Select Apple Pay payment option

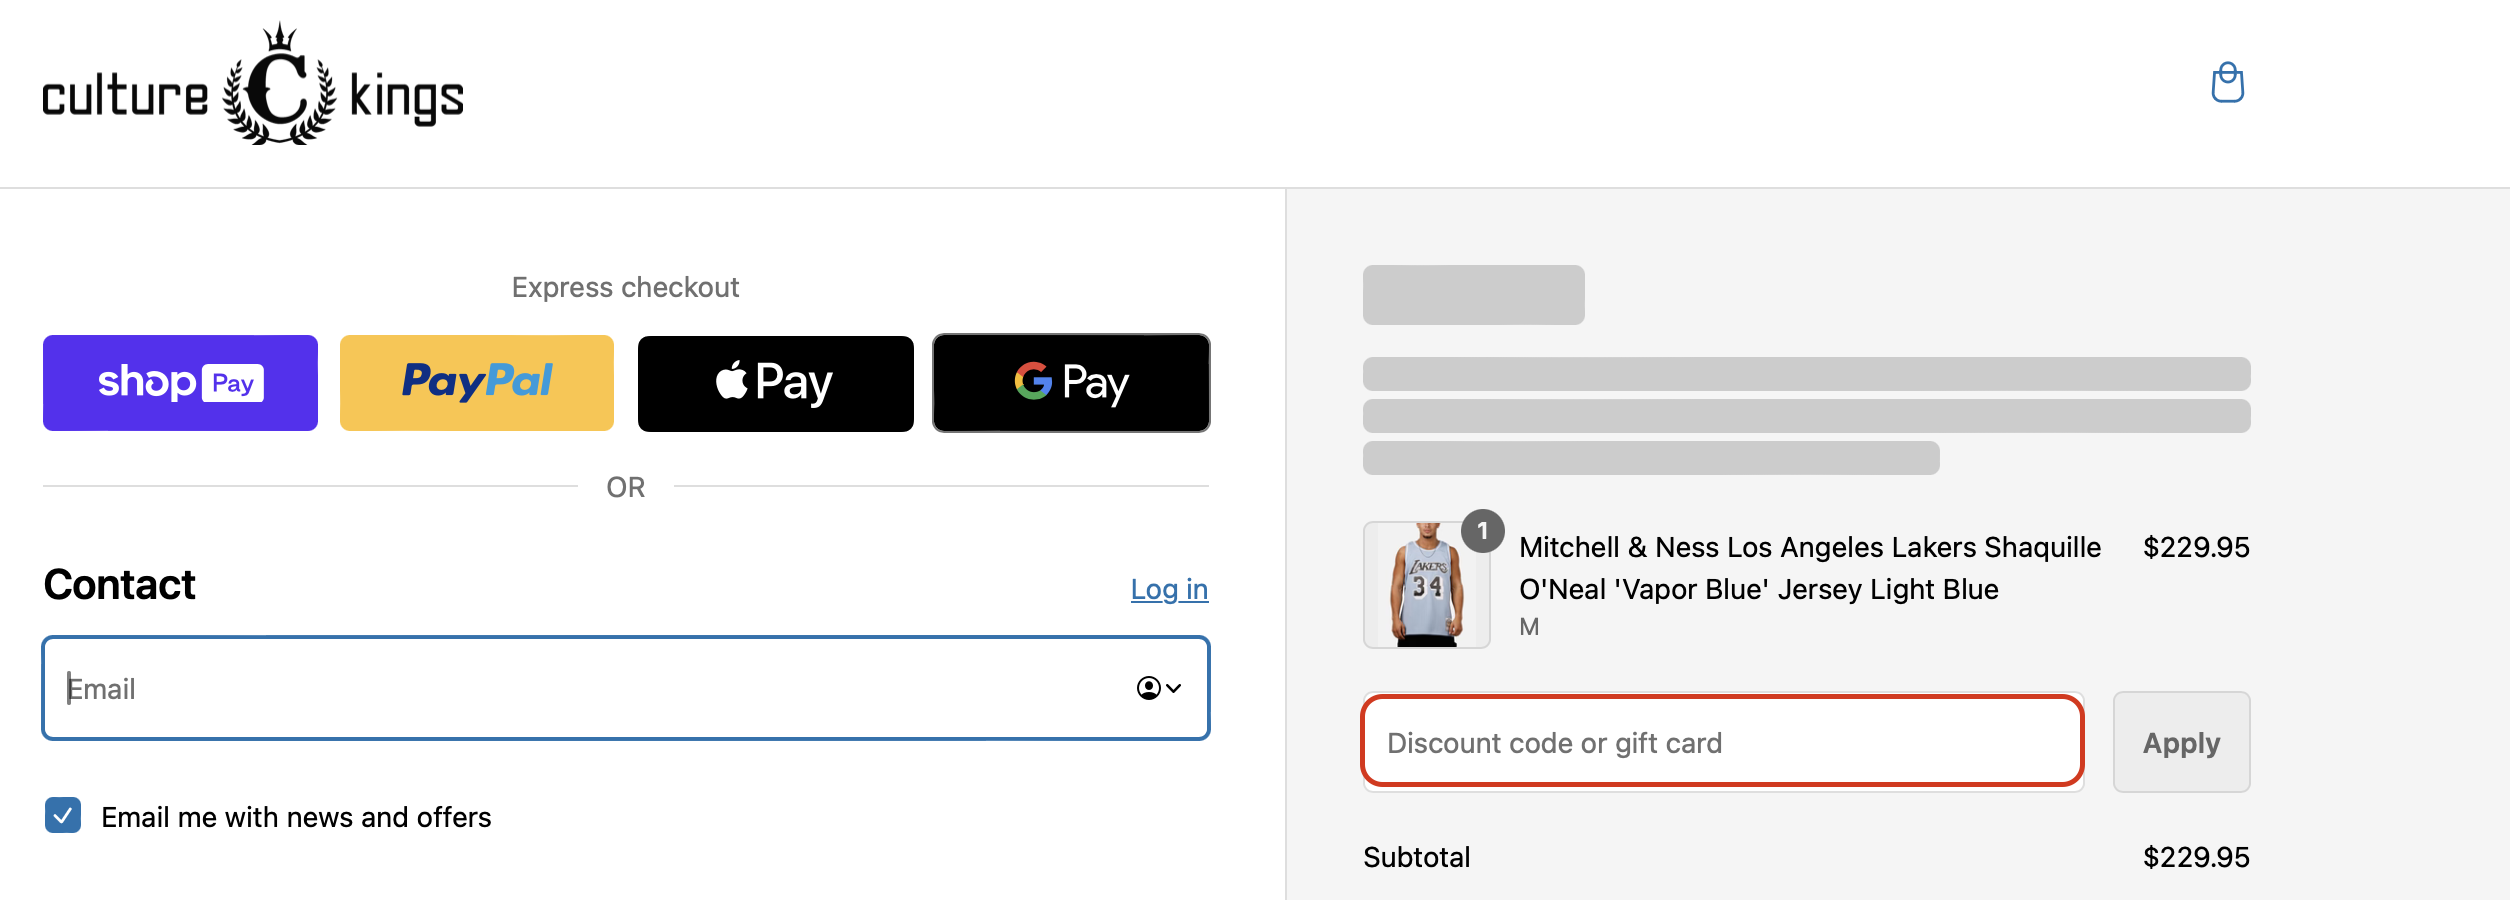(775, 382)
